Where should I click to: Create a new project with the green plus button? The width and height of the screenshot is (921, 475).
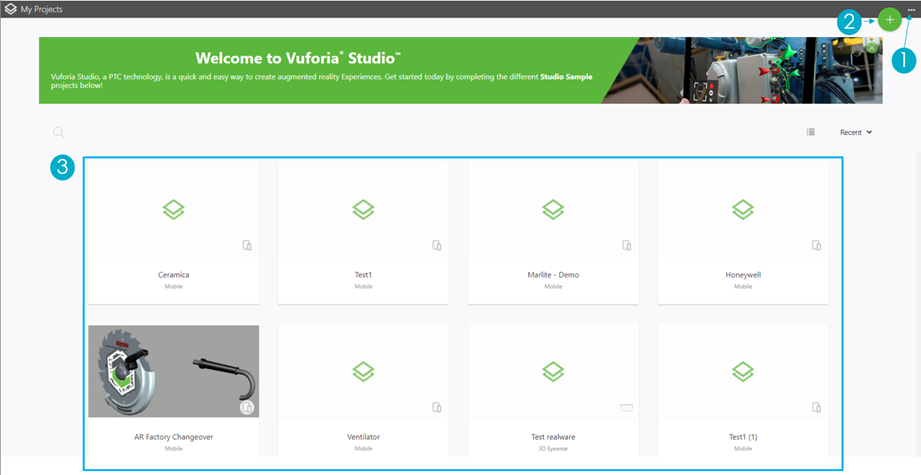pyautogui.click(x=889, y=20)
